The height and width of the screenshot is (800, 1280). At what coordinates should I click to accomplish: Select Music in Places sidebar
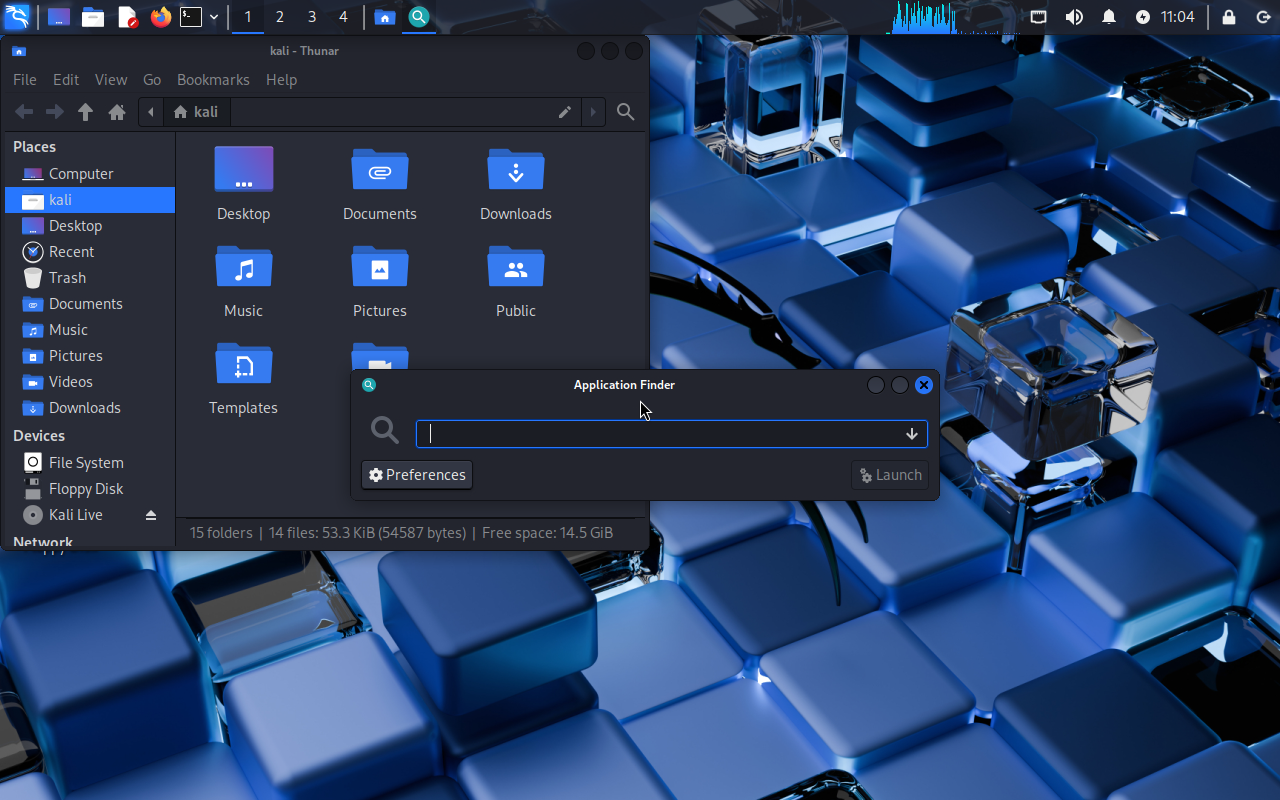coord(90,330)
